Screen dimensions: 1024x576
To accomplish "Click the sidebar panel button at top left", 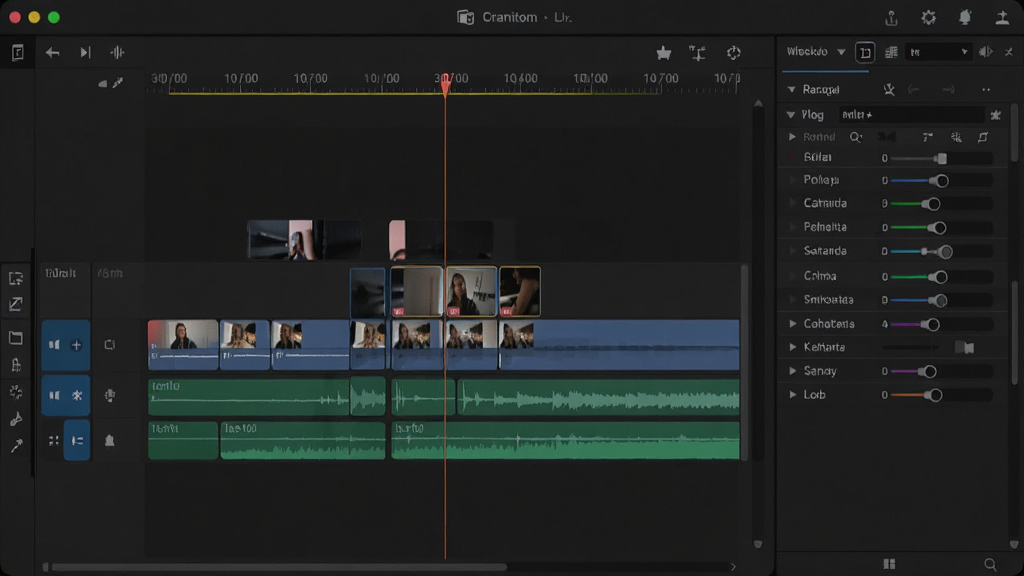I will coord(17,52).
